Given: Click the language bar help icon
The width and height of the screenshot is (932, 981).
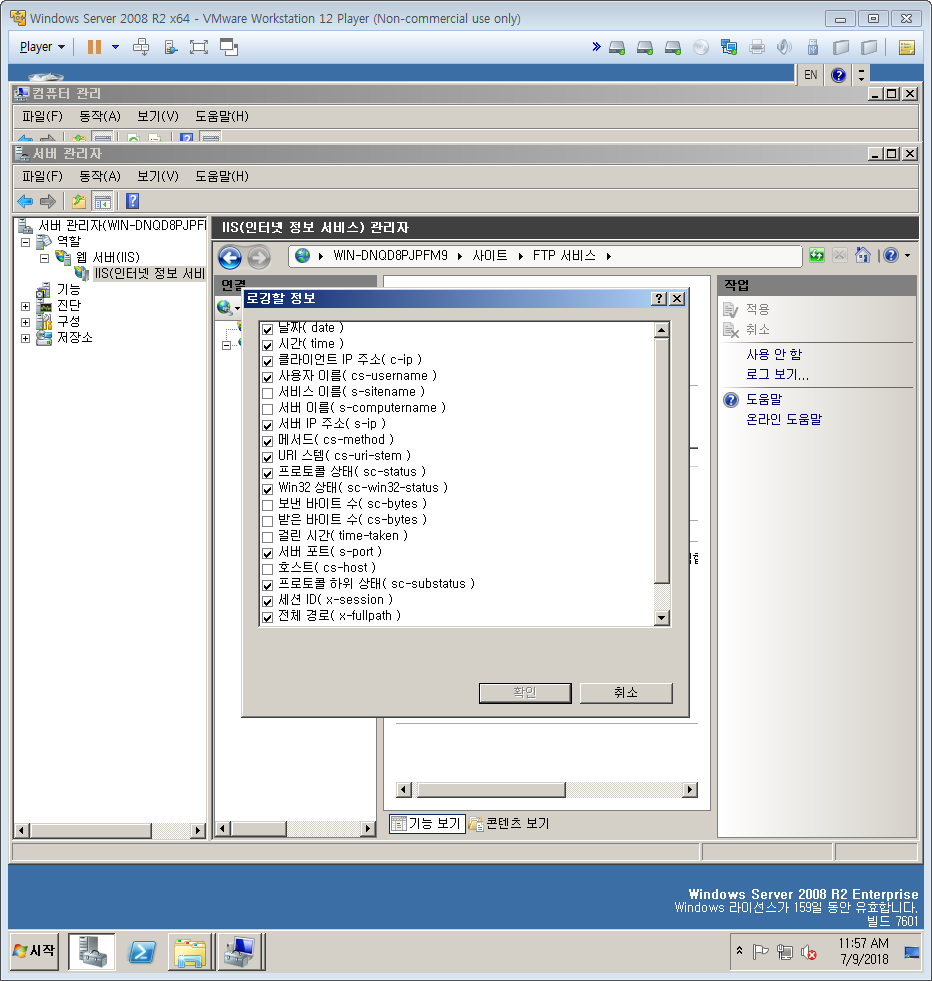Looking at the screenshot, I should tap(838, 75).
